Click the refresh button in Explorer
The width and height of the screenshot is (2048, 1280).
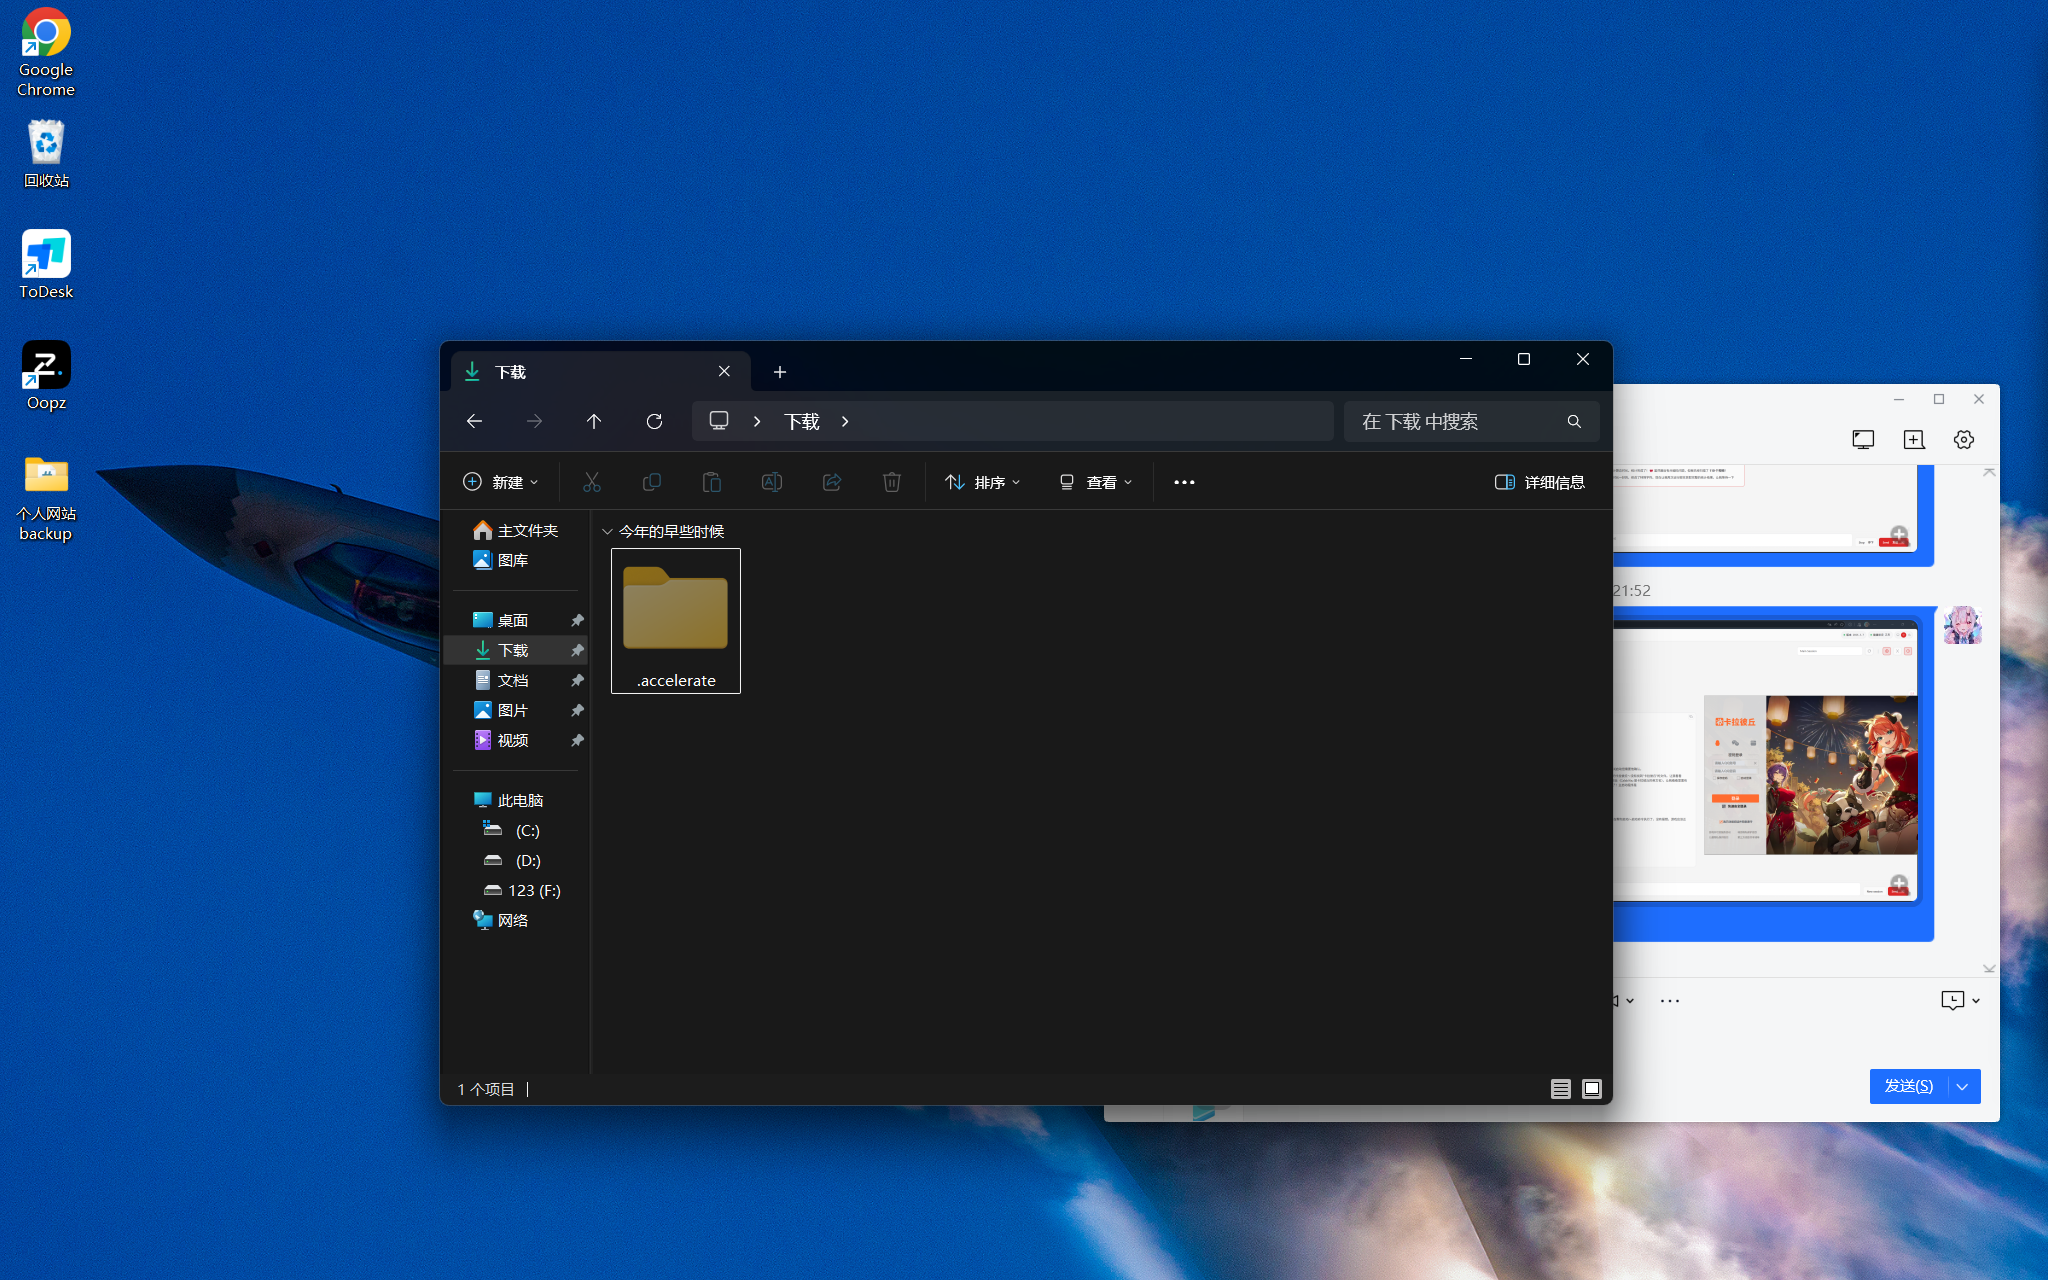(654, 422)
